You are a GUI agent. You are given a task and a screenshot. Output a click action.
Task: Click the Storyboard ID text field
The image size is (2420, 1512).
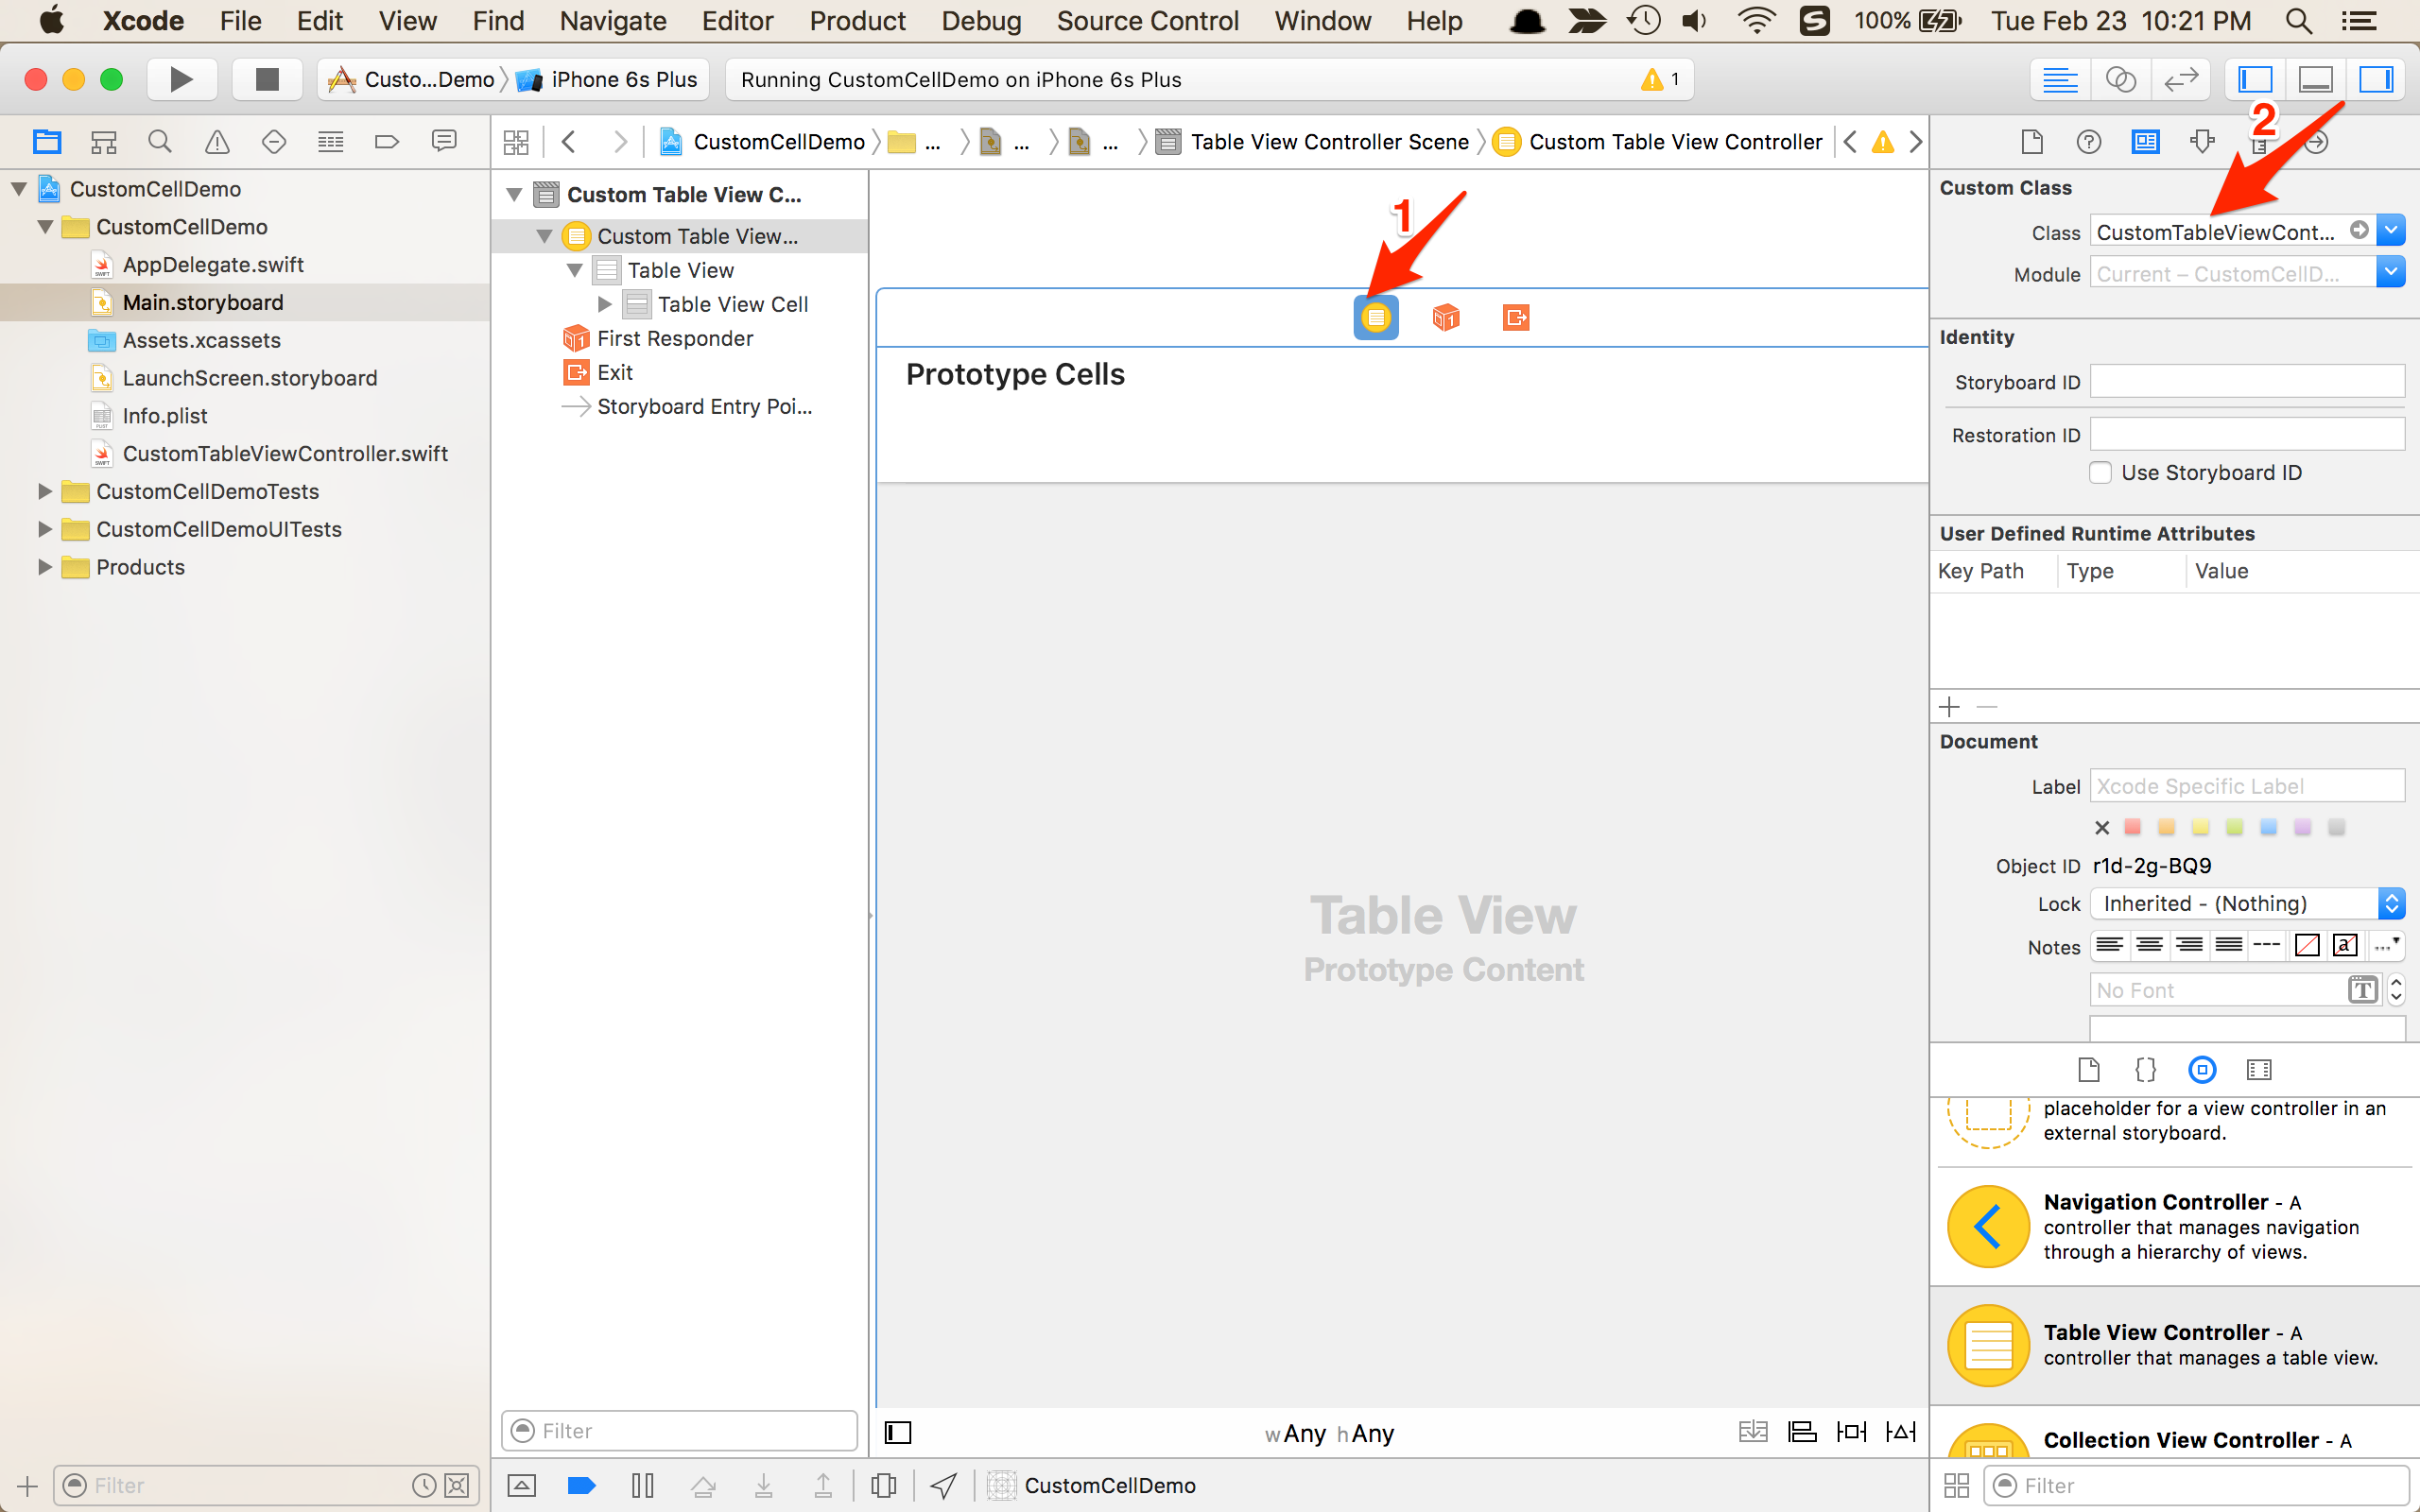(x=2246, y=382)
